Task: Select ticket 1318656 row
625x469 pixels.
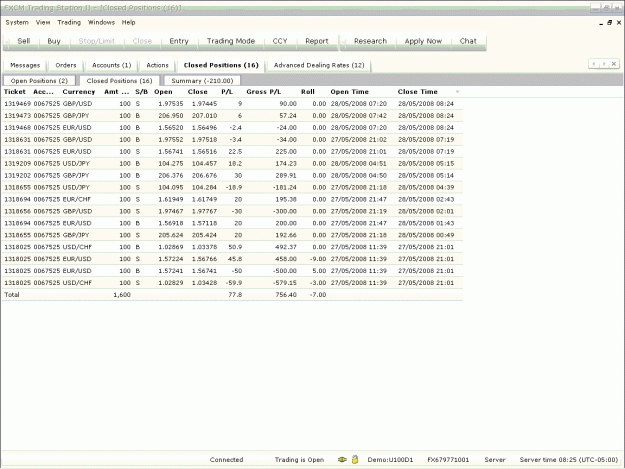Action: (x=232, y=211)
